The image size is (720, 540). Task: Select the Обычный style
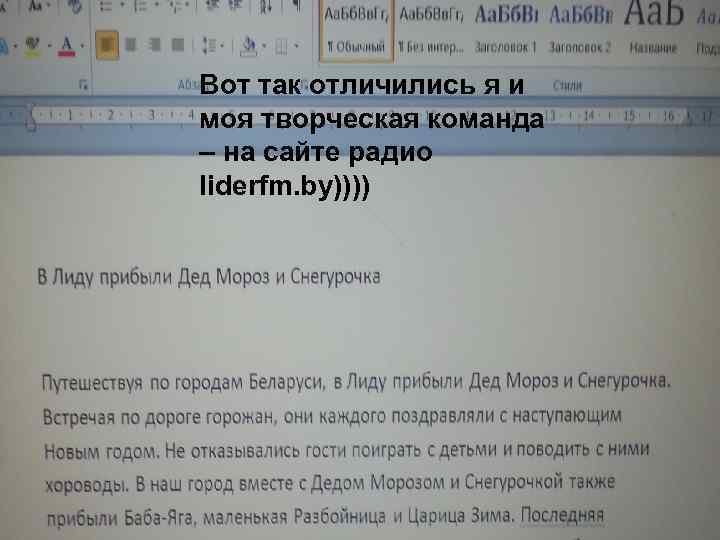point(356,30)
